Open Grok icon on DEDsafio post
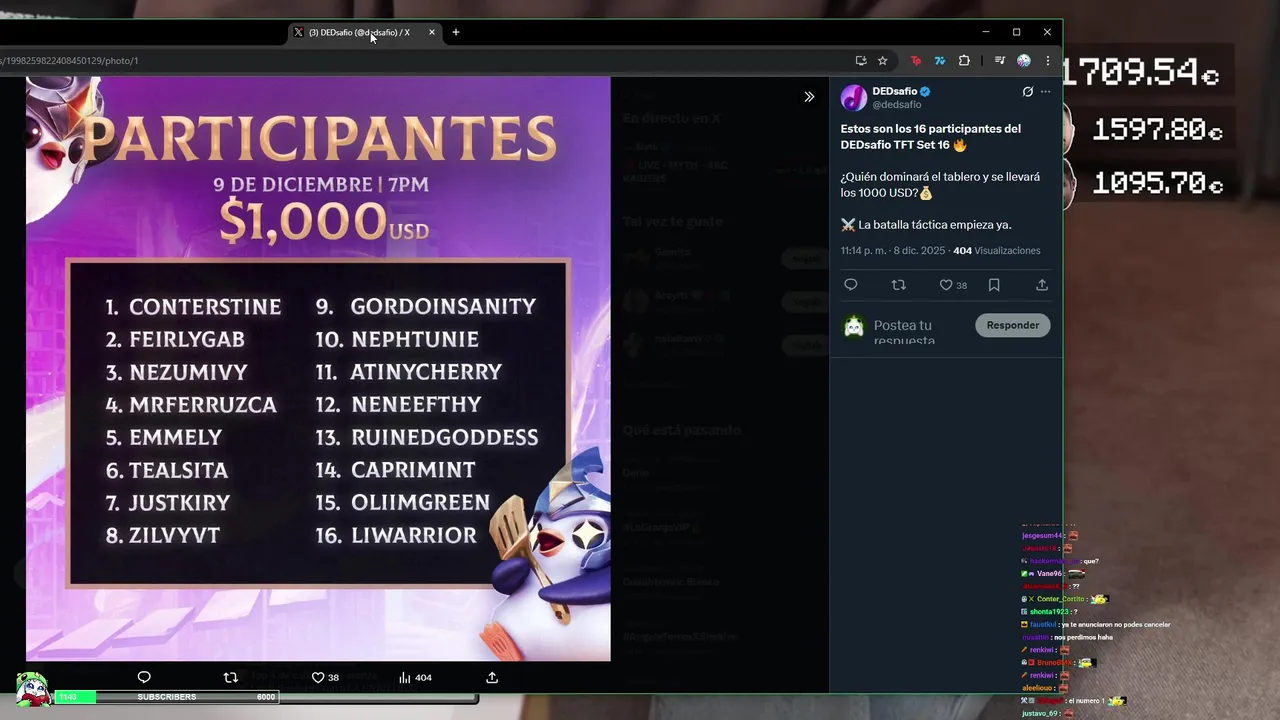The height and width of the screenshot is (720, 1280). 1027,91
